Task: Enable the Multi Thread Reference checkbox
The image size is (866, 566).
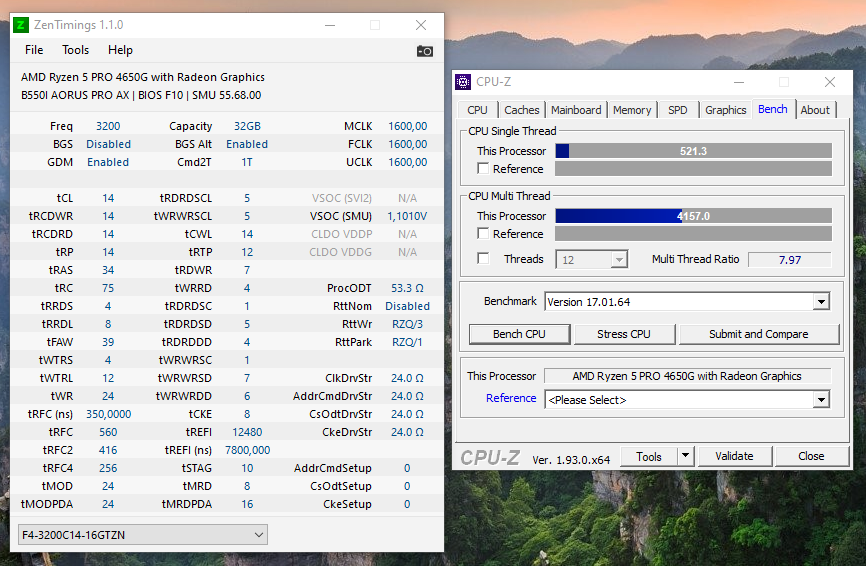Action: pos(483,234)
